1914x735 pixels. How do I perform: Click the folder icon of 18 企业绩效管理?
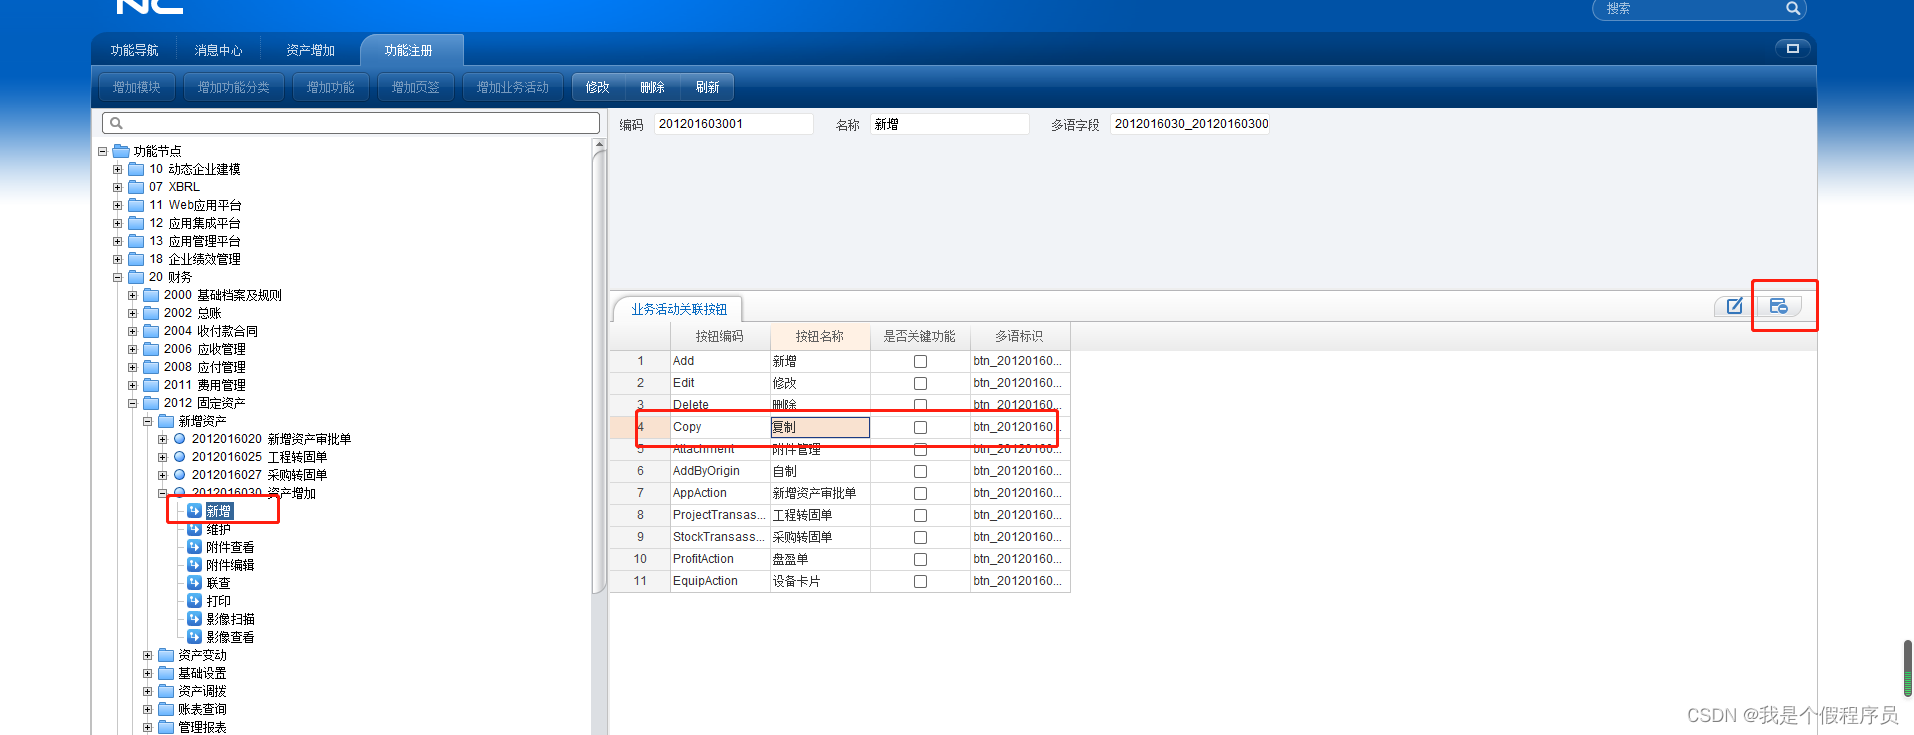click(x=136, y=259)
